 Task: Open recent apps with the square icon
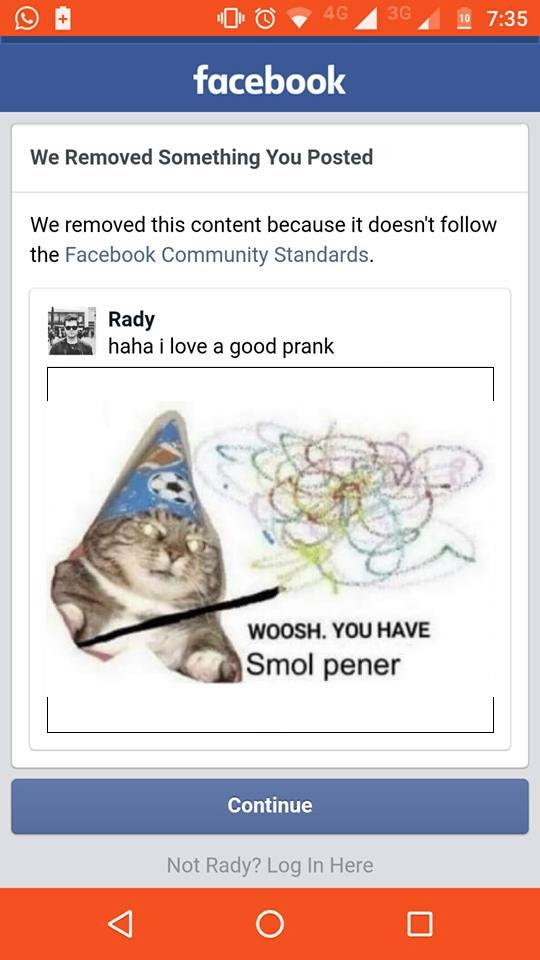pyautogui.click(x=420, y=923)
